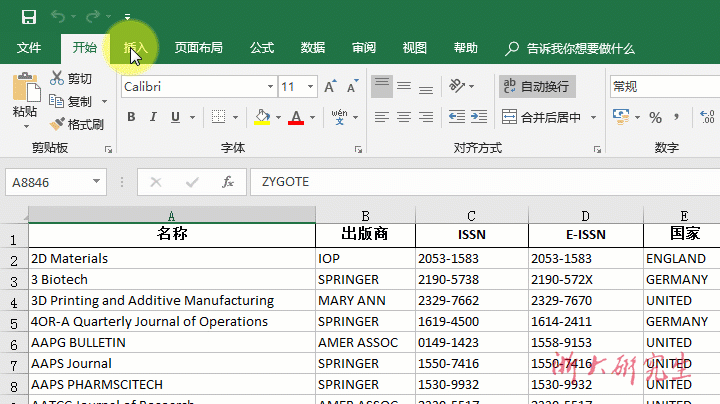
Task: Click the 复制 button
Action: pos(71,101)
